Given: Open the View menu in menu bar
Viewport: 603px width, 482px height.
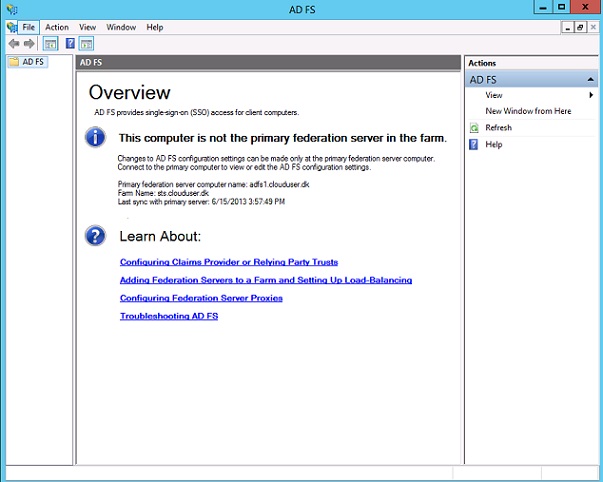Looking at the screenshot, I should coord(87,27).
